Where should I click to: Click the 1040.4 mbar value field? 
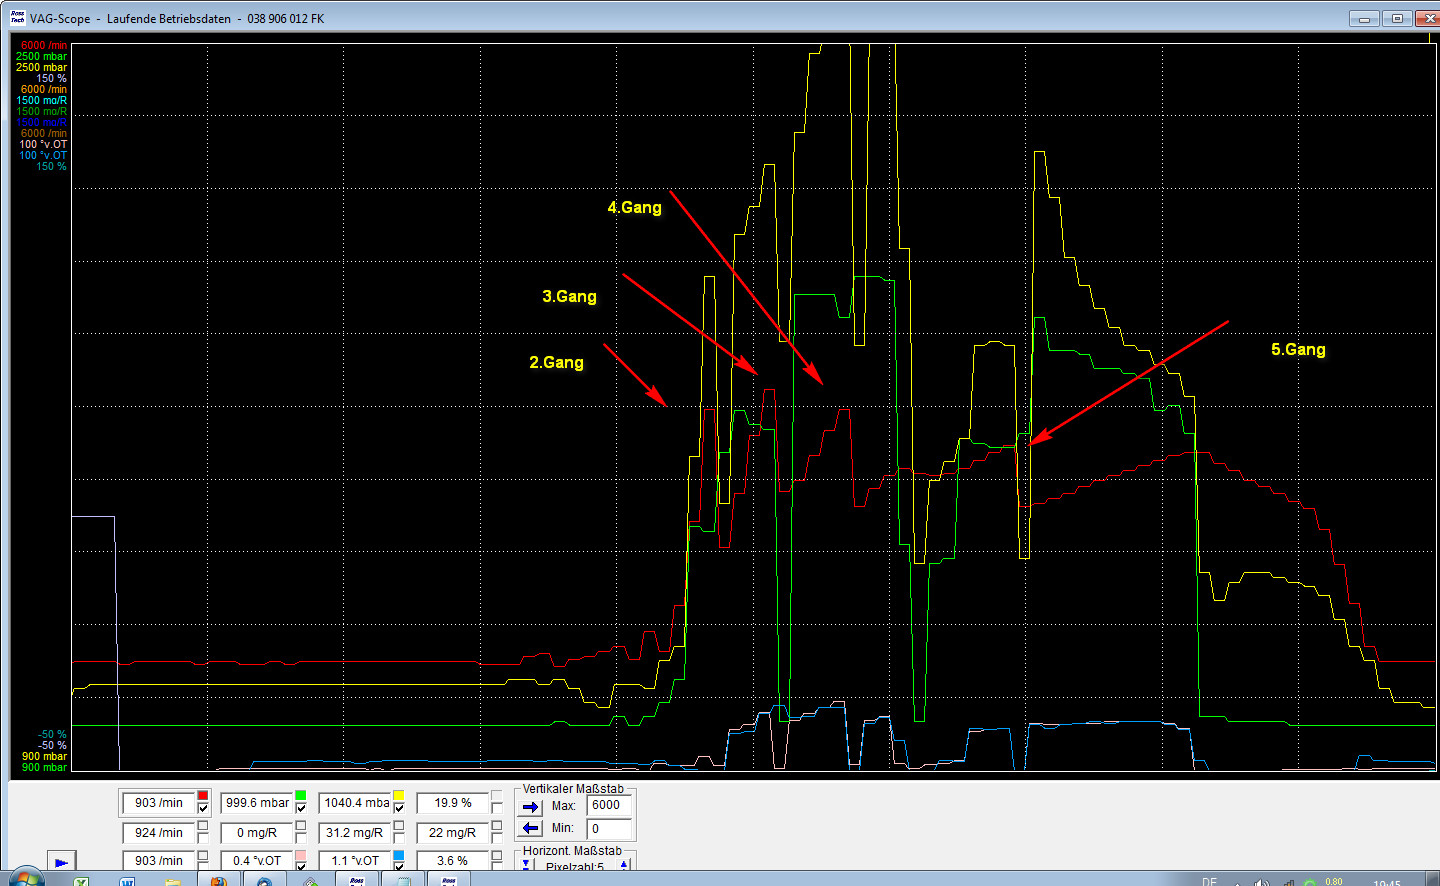point(354,803)
